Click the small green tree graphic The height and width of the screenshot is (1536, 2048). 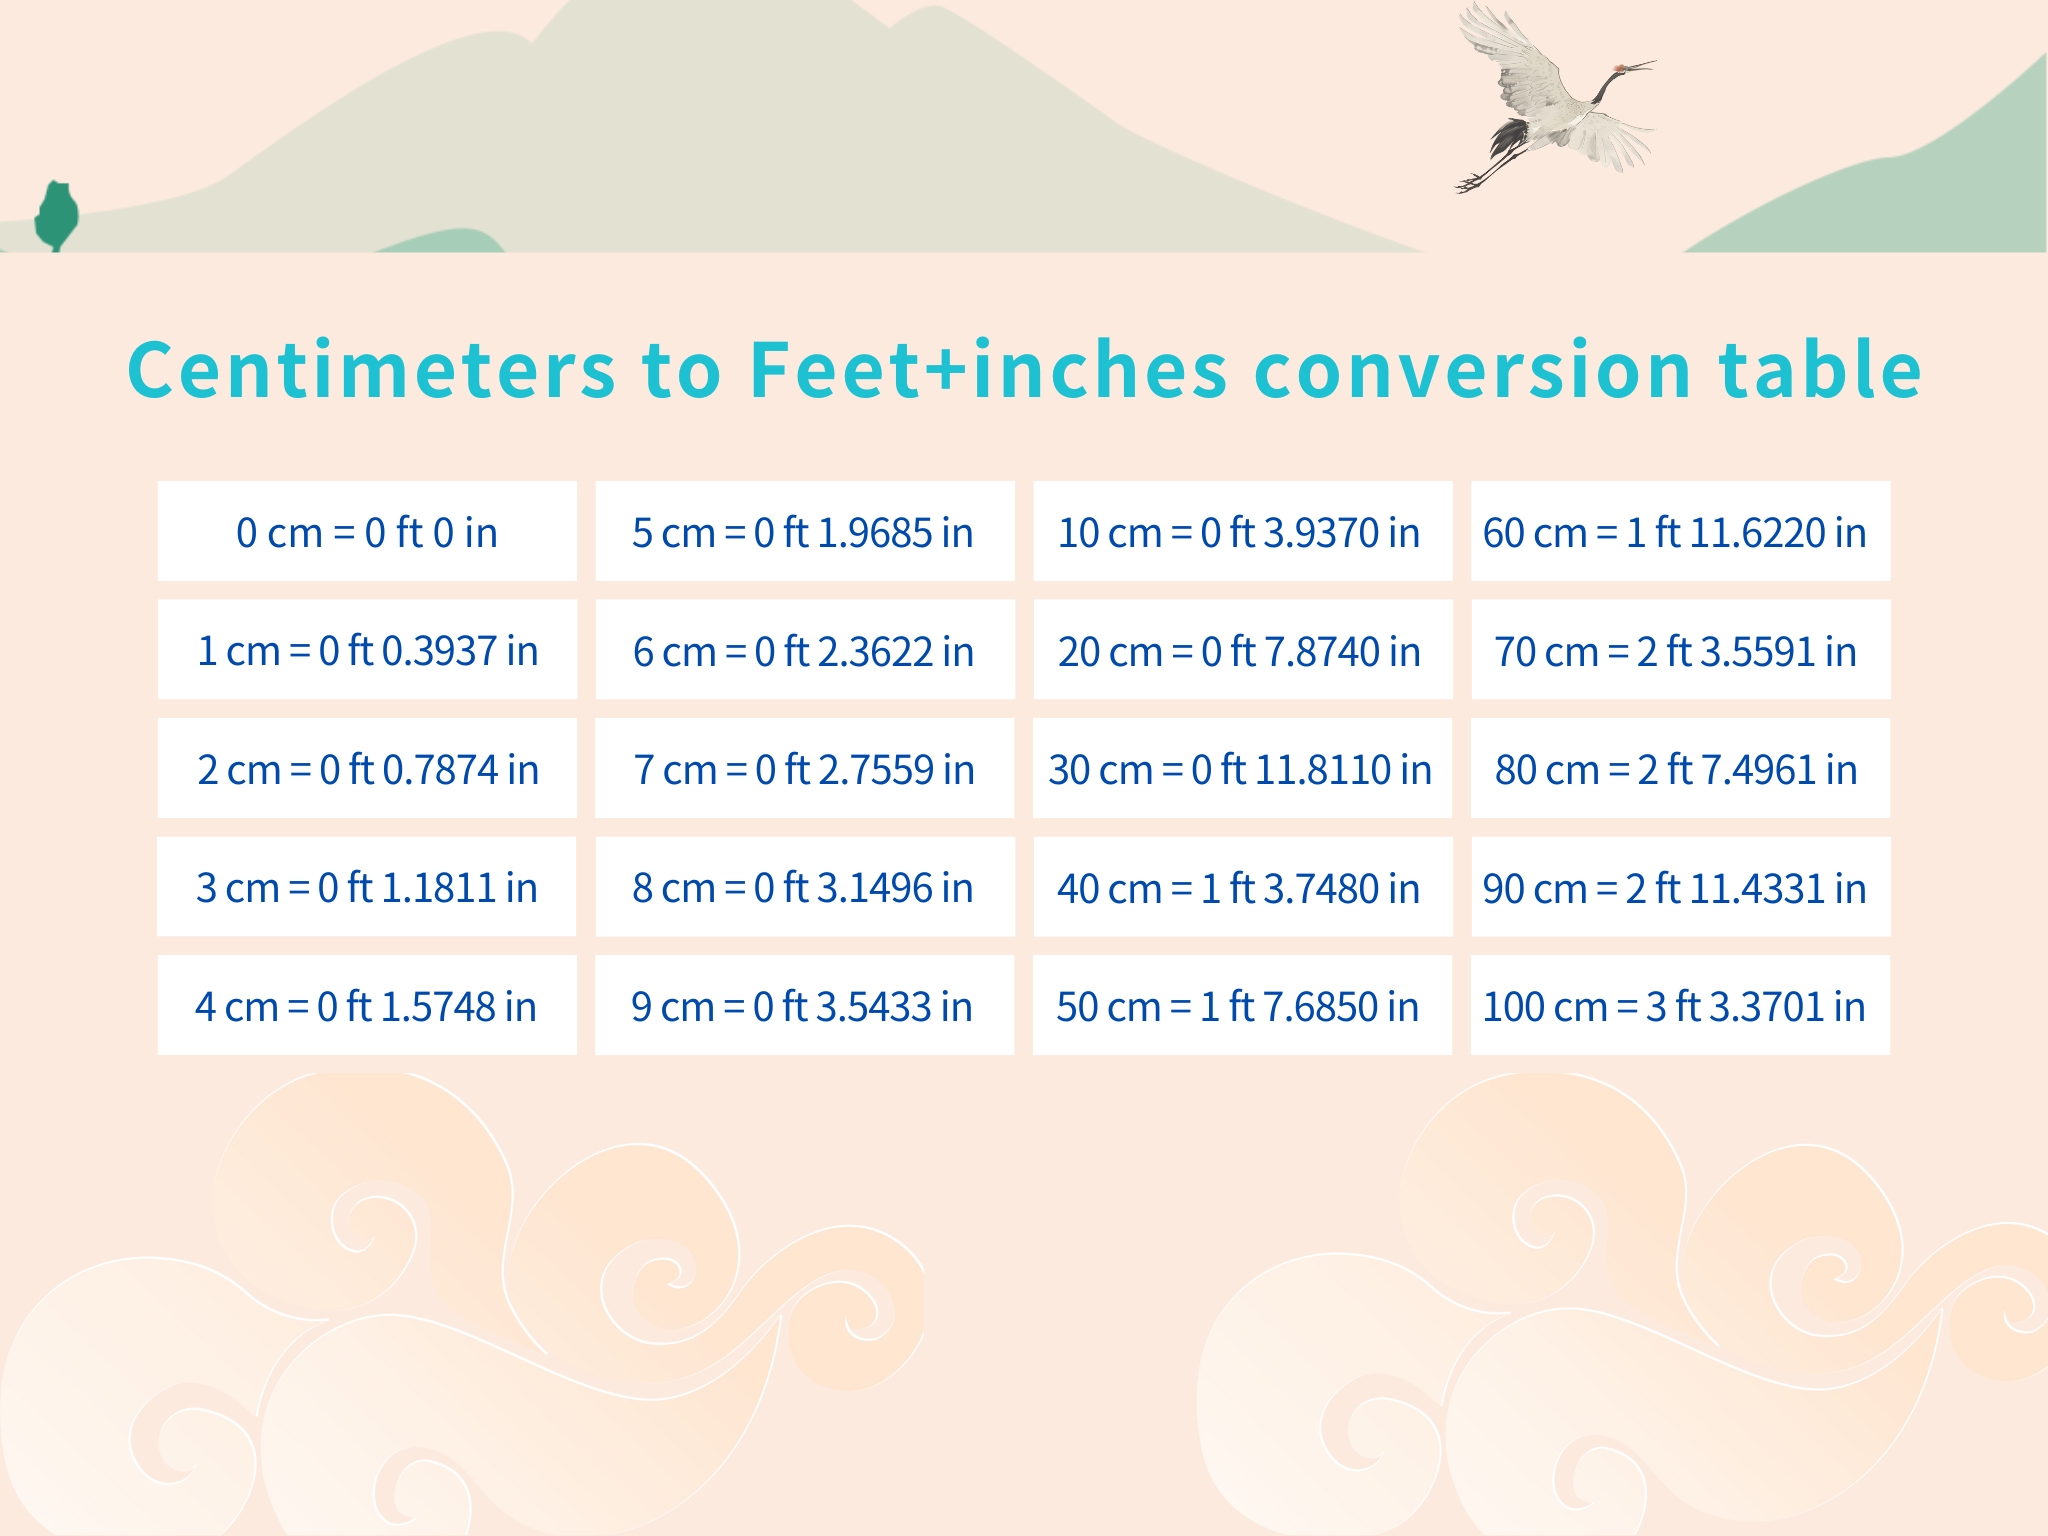(56, 216)
